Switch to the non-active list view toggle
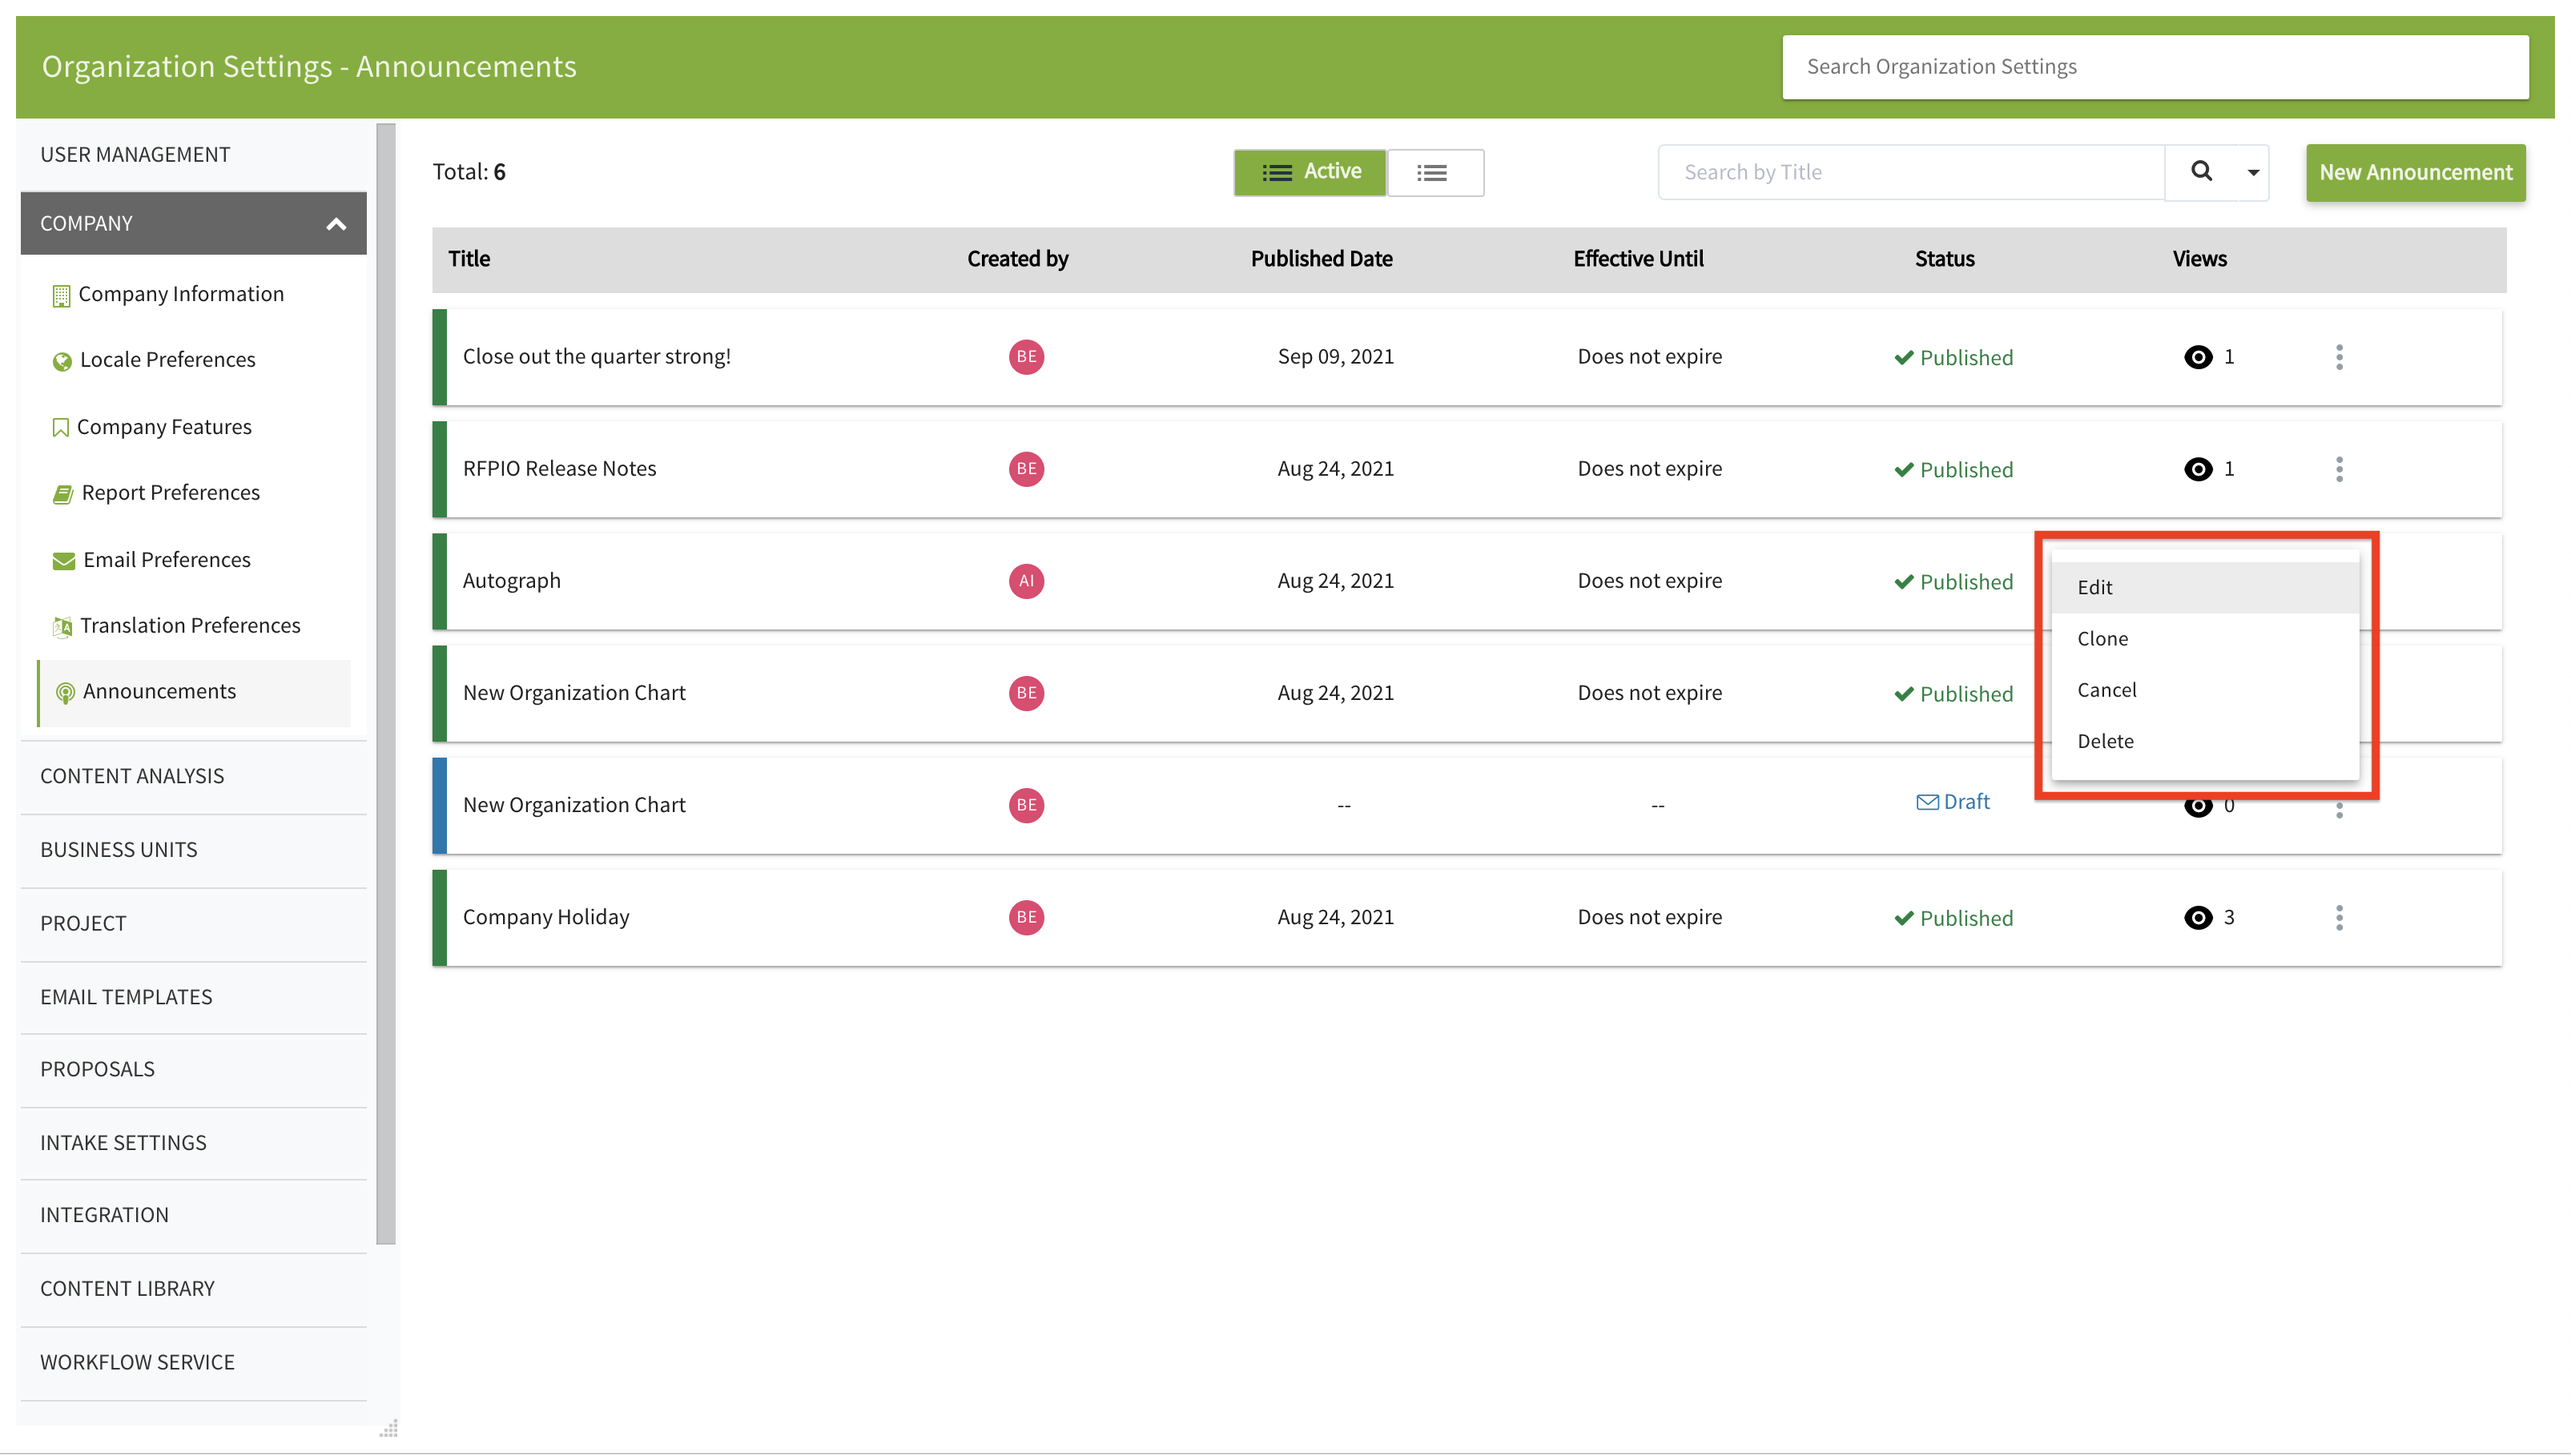Screen dimensions: 2571x1456 click(x=1435, y=173)
